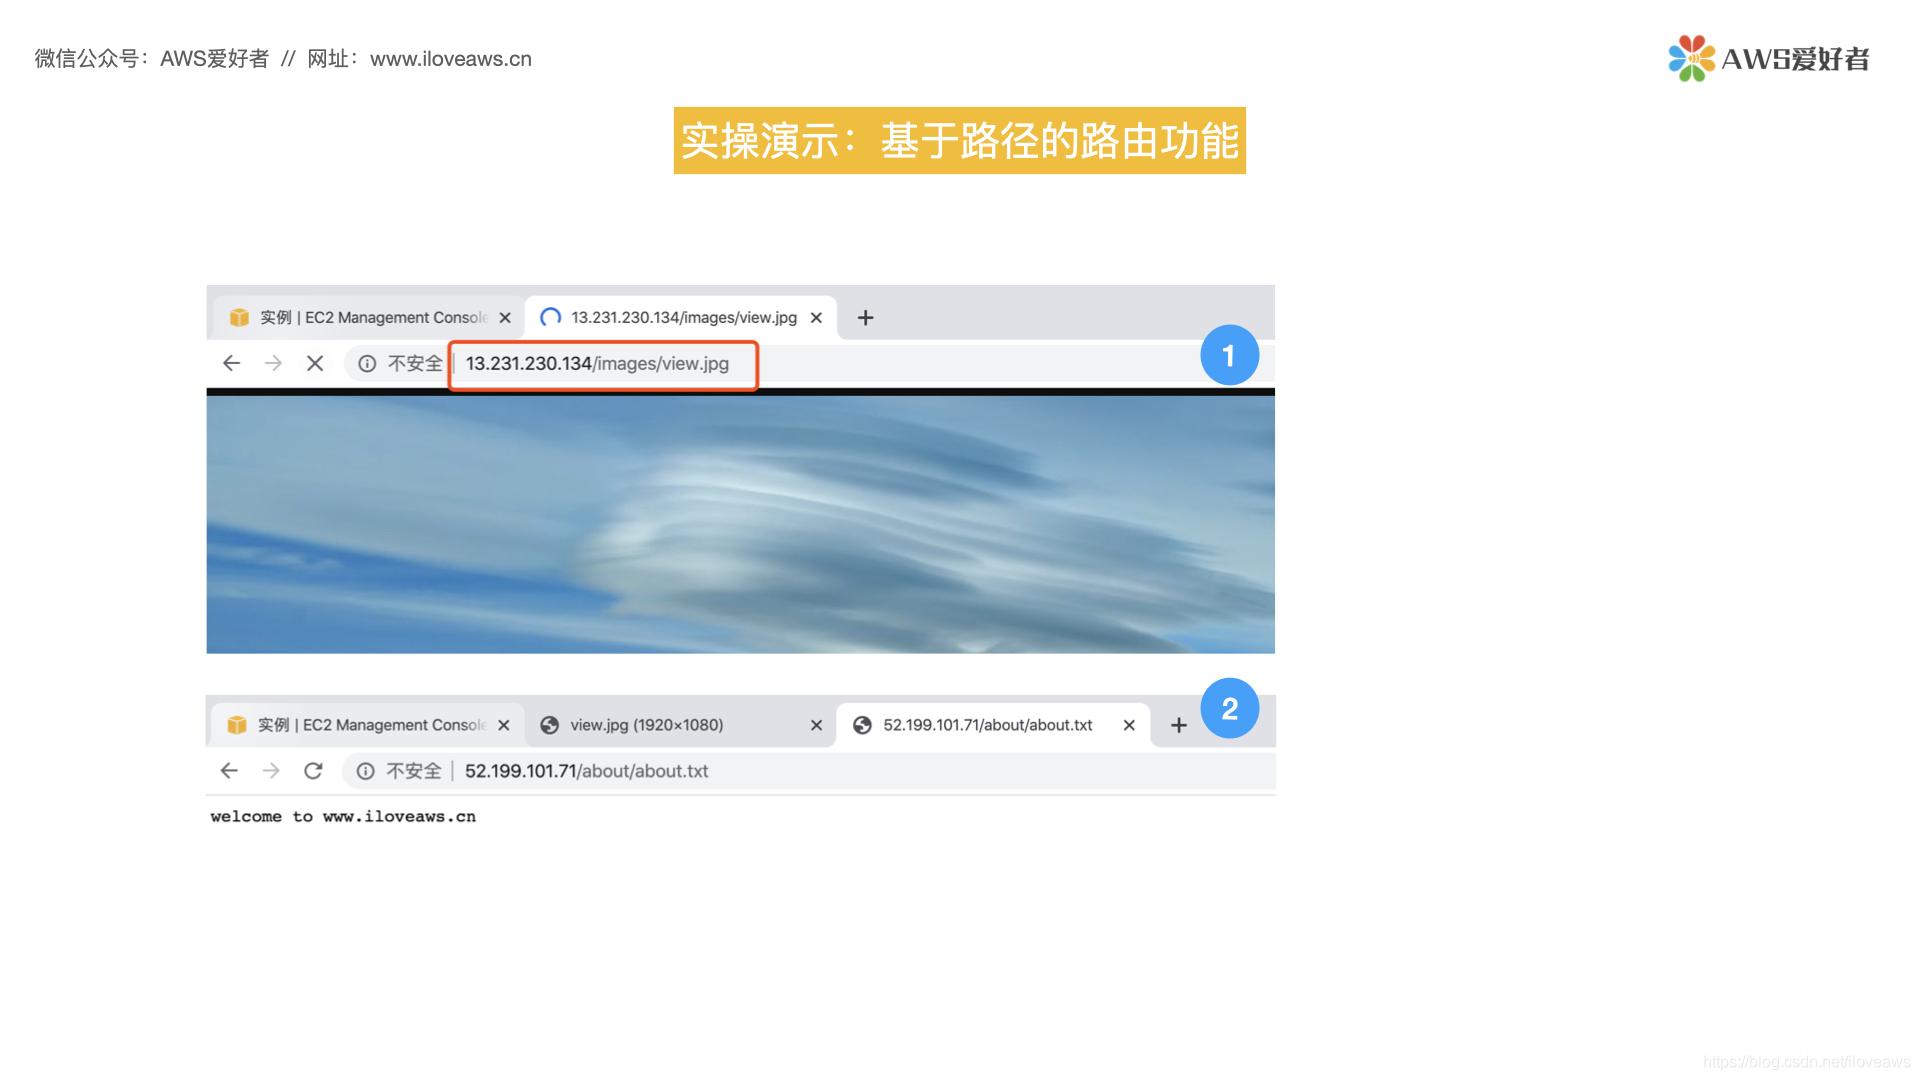Switch to EC2 Management Console tab, top browser
This screenshot has width=1920, height=1080.
370,317
